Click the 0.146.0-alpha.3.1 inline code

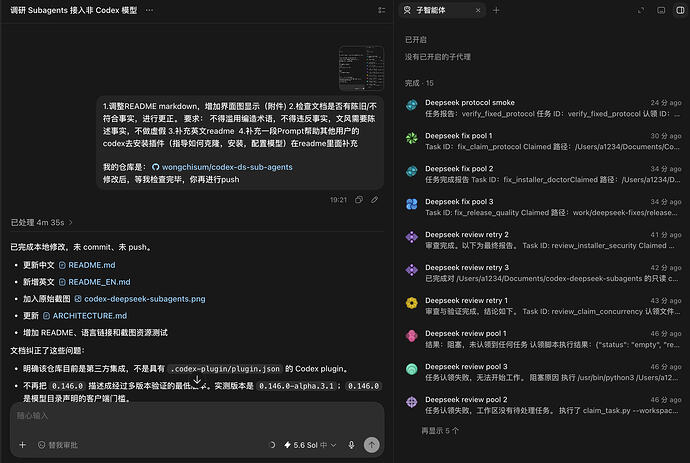296,386
